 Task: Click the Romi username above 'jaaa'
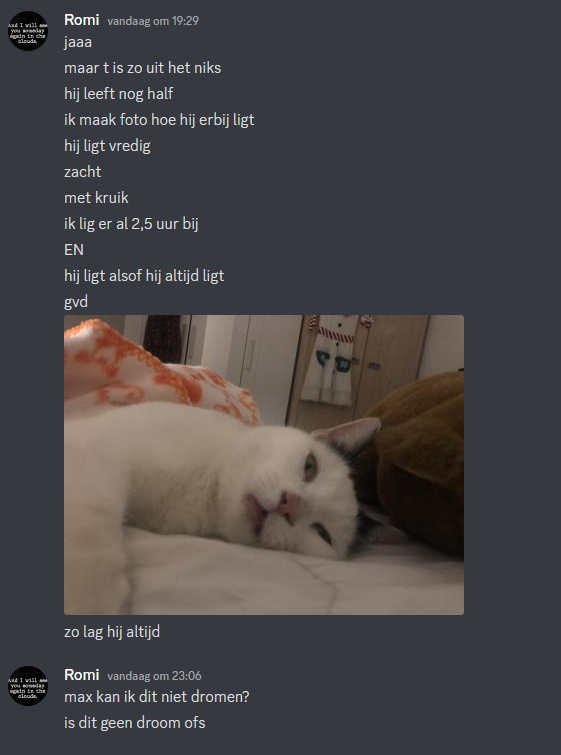[81, 20]
